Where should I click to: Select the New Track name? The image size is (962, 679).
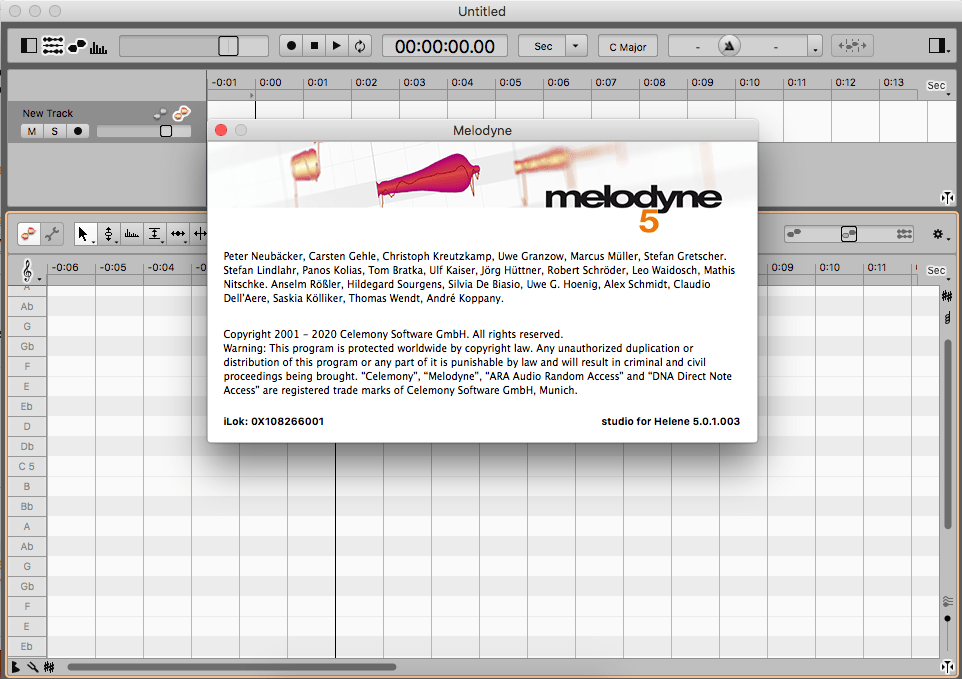pyautogui.click(x=48, y=113)
